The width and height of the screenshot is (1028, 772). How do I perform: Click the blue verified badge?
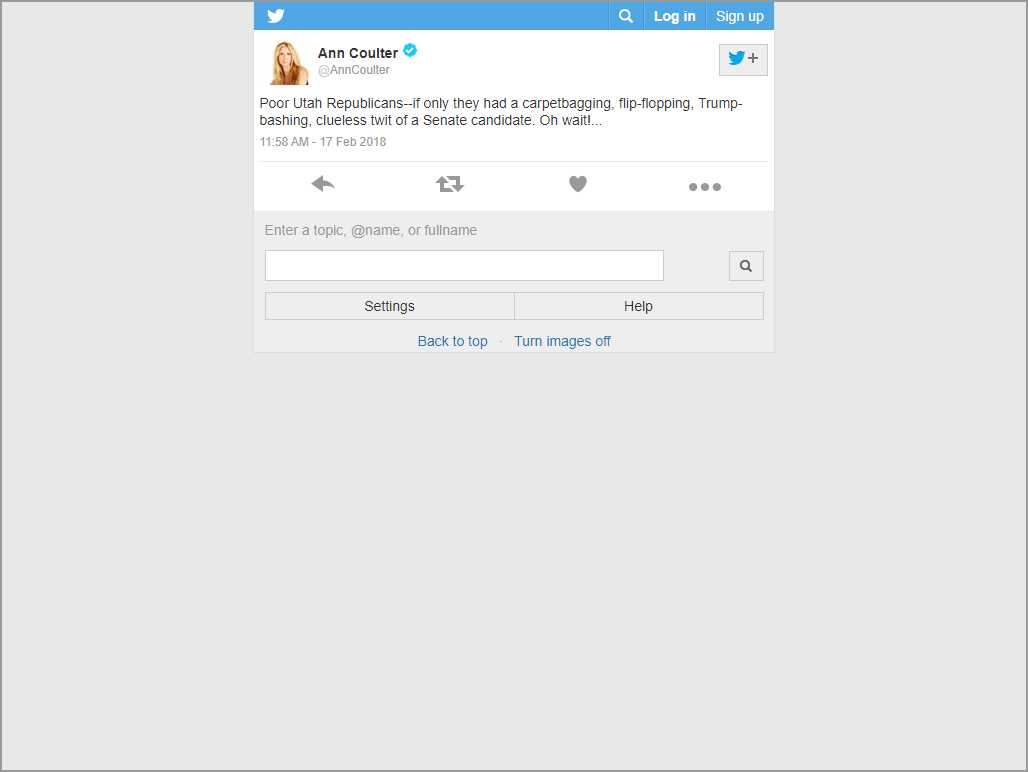(410, 51)
